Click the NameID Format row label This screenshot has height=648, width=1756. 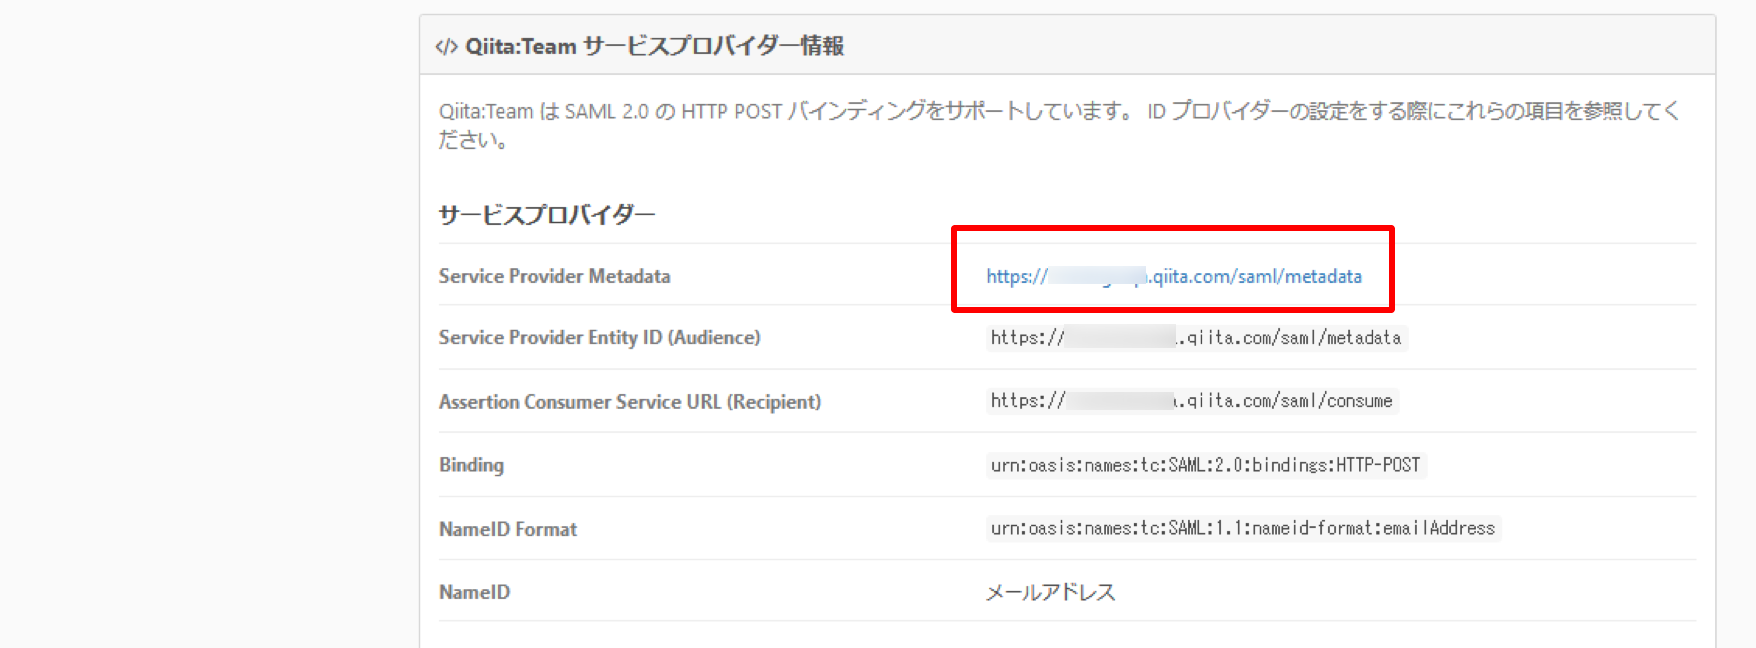click(x=508, y=529)
